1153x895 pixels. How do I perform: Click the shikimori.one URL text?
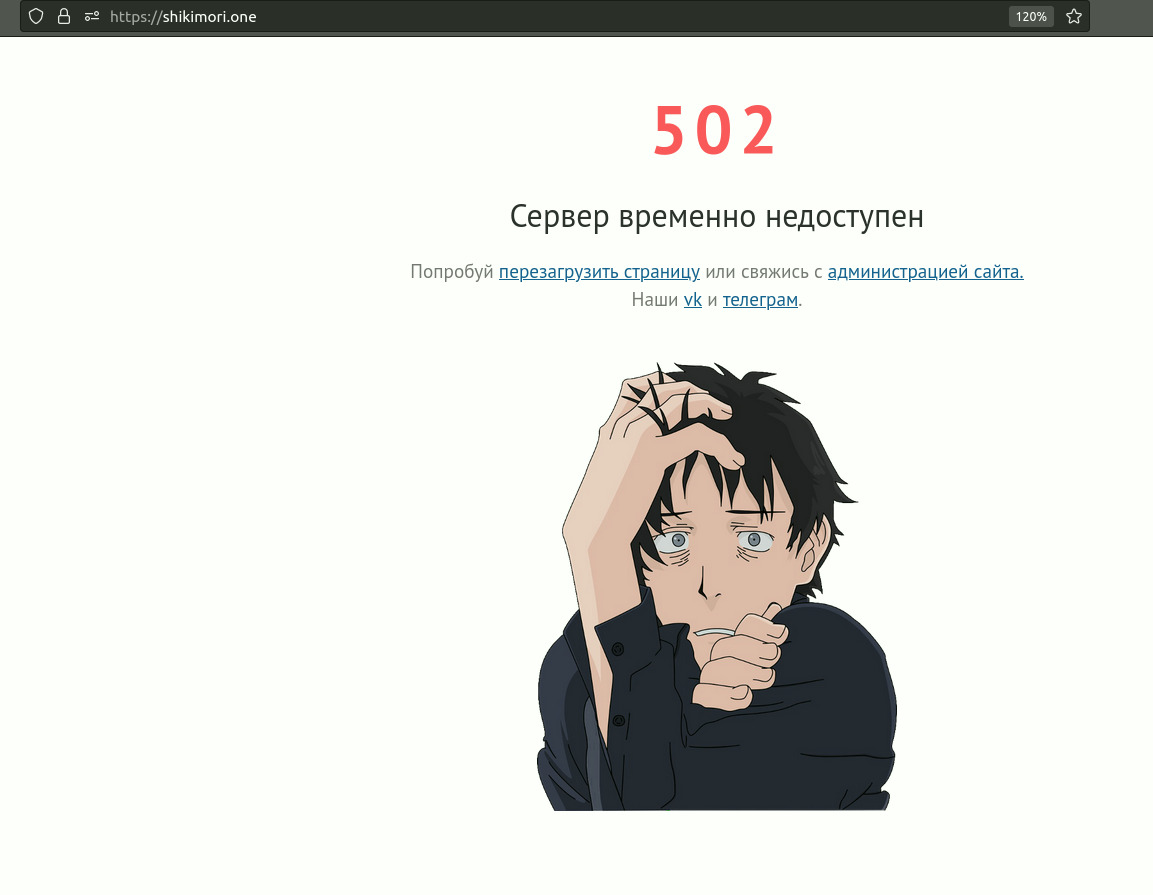tap(183, 16)
